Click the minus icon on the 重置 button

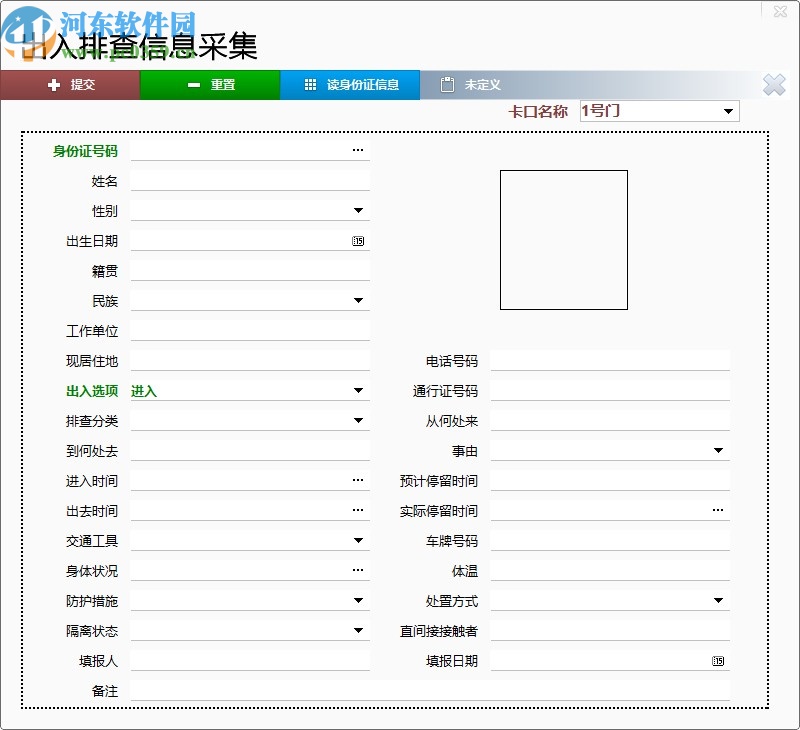193,84
